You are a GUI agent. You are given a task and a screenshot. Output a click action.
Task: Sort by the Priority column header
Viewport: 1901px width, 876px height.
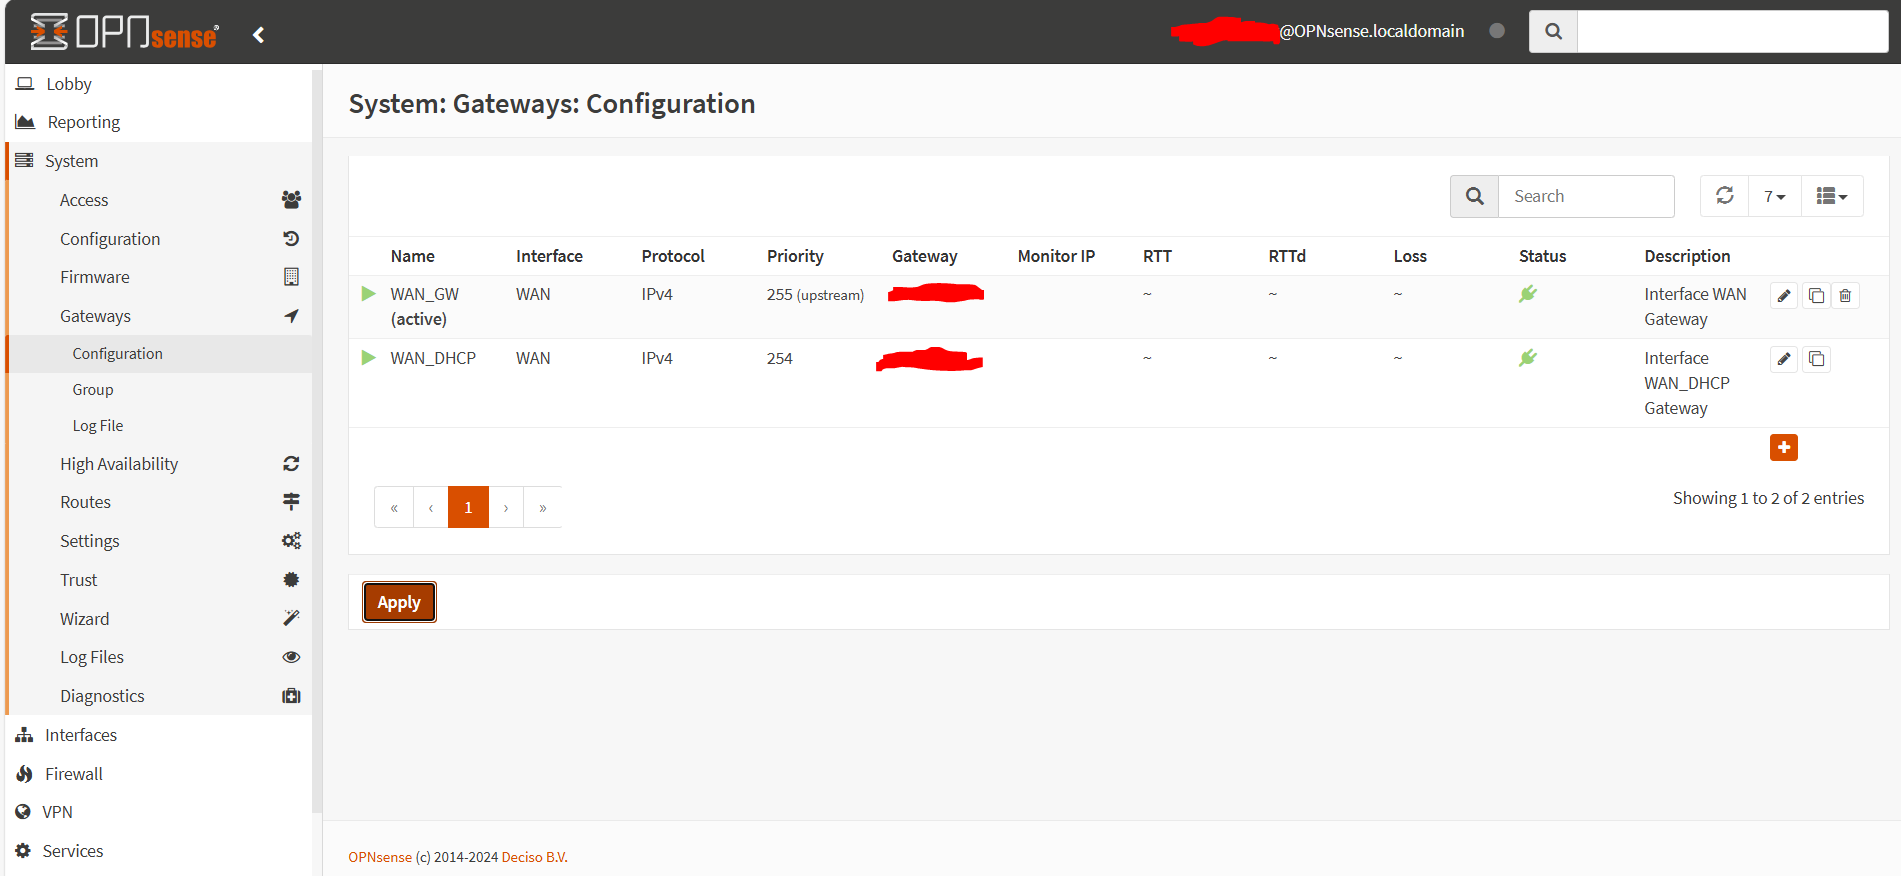pyautogui.click(x=795, y=256)
